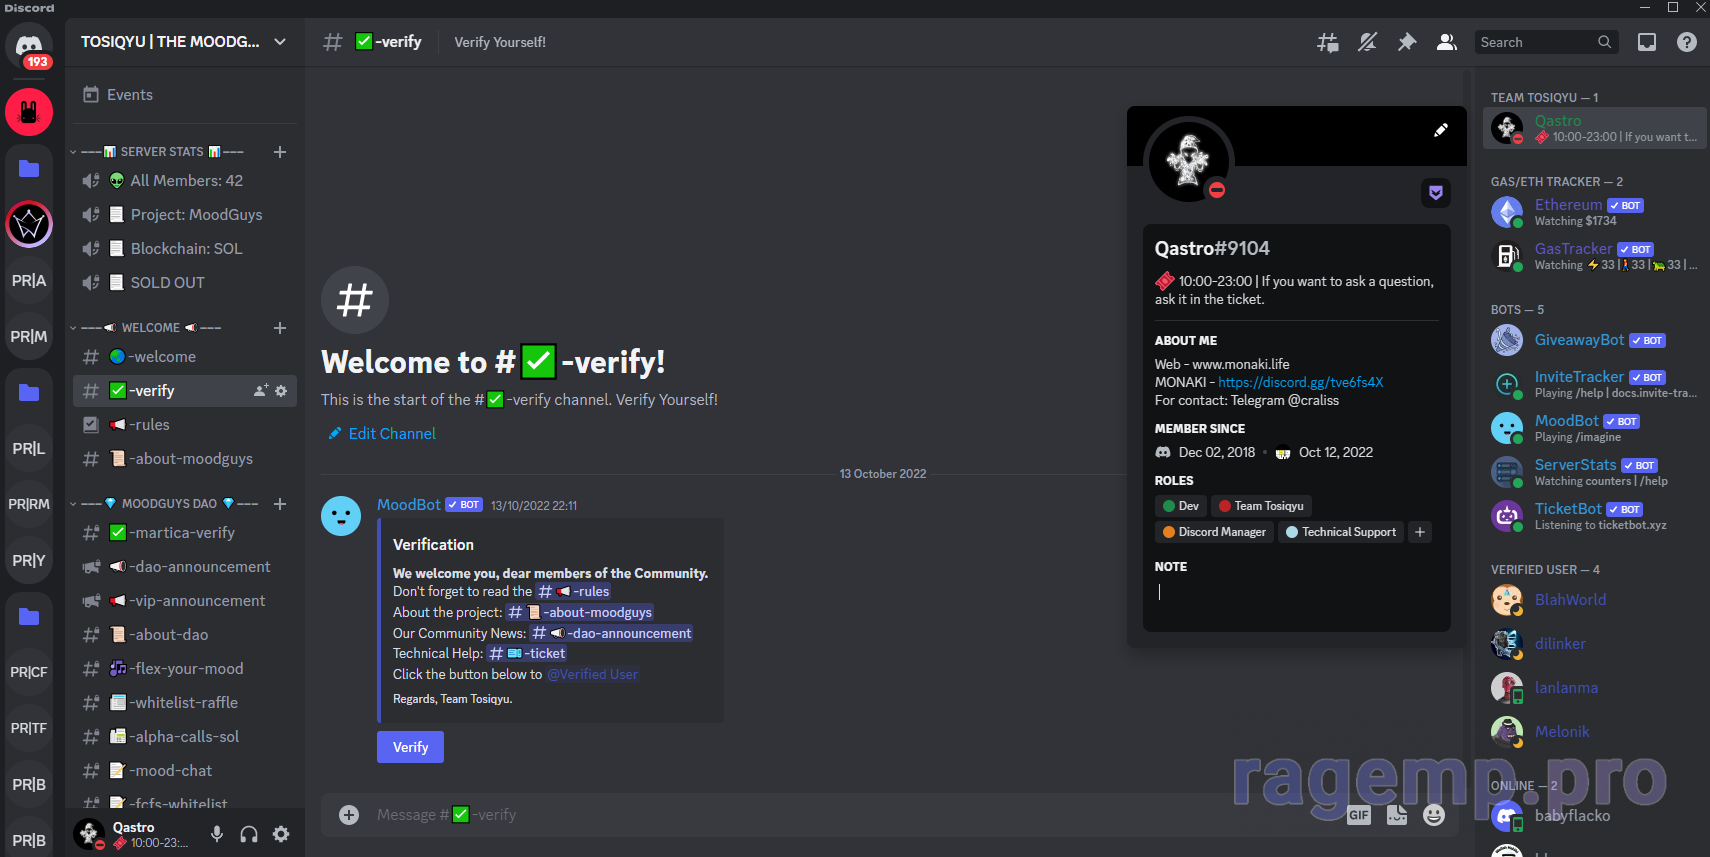Open pinned messages pin icon
Image resolution: width=1710 pixels, height=857 pixels.
pos(1407,42)
